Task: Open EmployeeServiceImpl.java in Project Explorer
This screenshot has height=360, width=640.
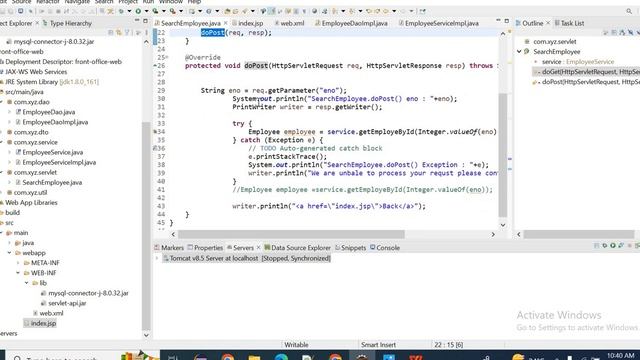Action: pyautogui.click(x=59, y=162)
